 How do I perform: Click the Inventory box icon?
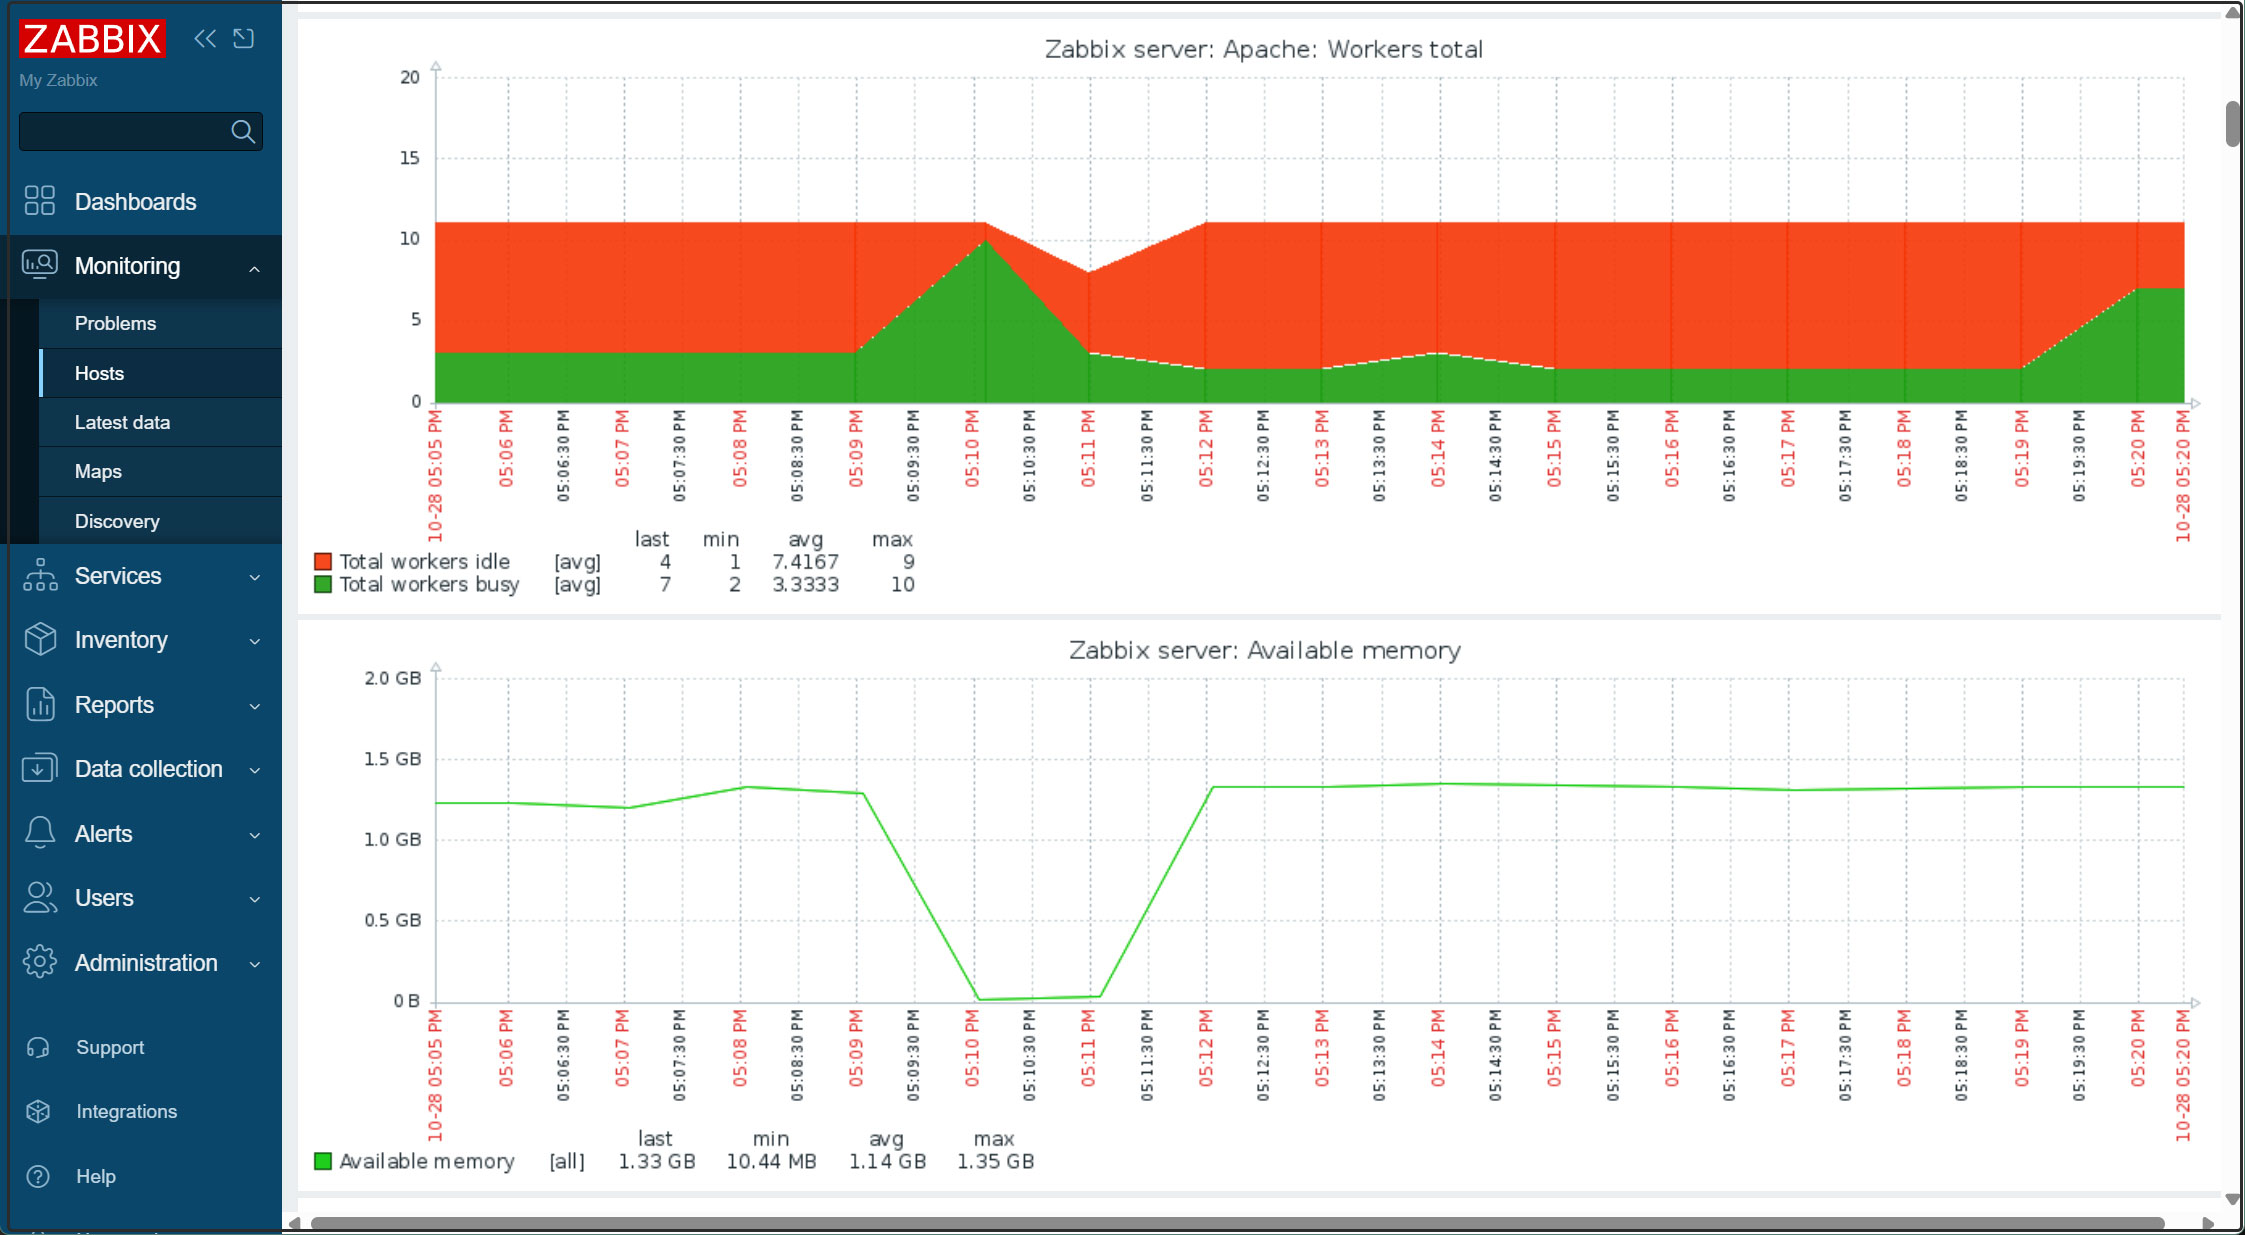click(x=40, y=639)
